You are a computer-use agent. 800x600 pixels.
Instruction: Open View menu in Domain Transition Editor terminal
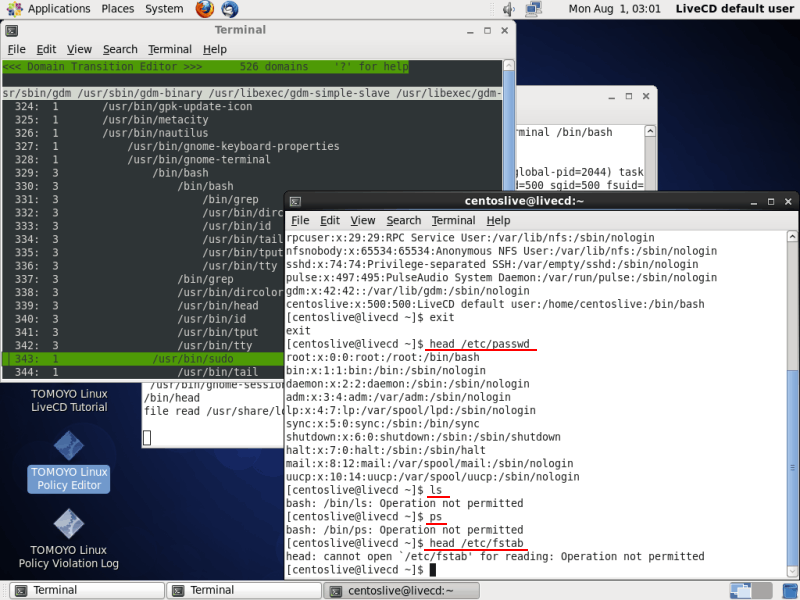pyautogui.click(x=79, y=49)
